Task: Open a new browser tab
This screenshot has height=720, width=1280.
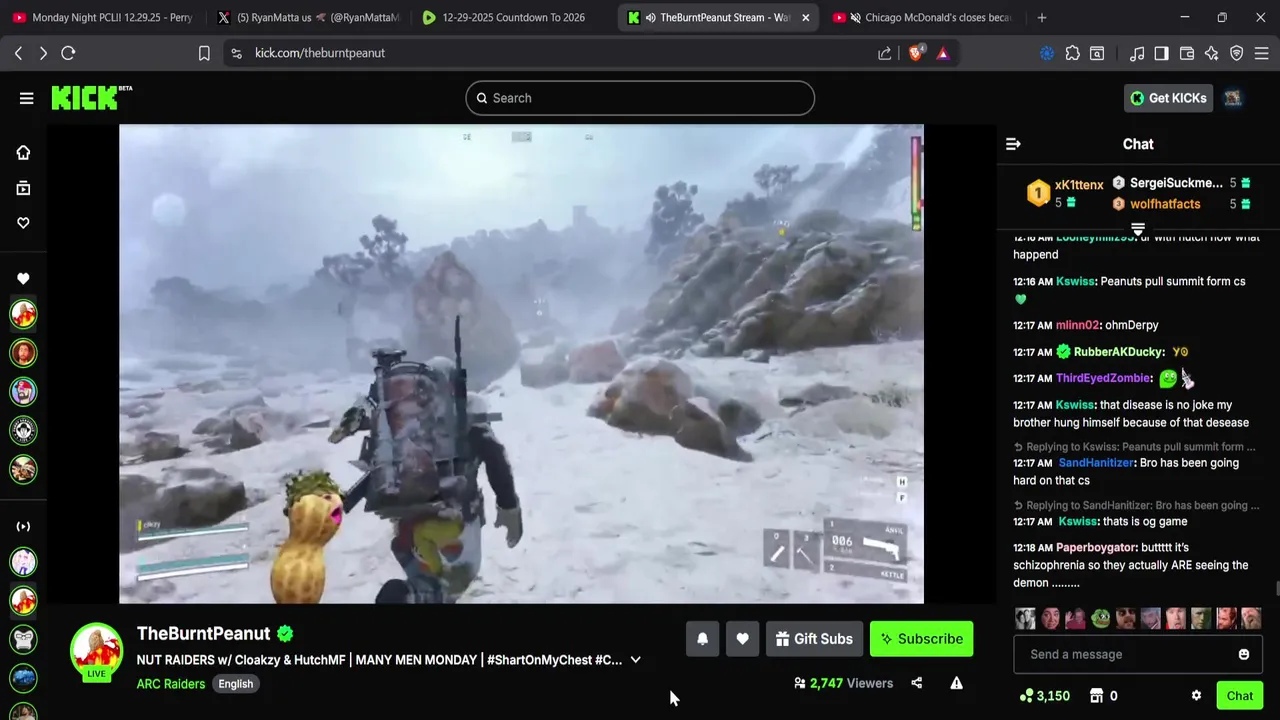Action: [1042, 17]
